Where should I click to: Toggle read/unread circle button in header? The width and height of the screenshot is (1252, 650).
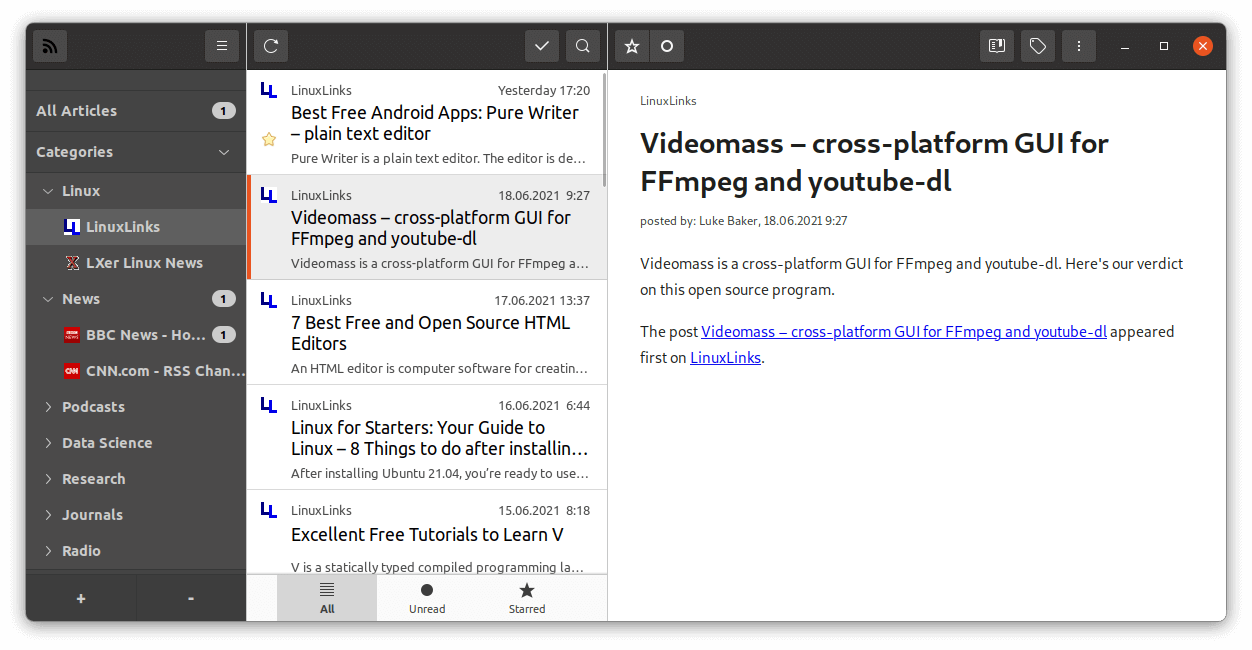pos(667,46)
